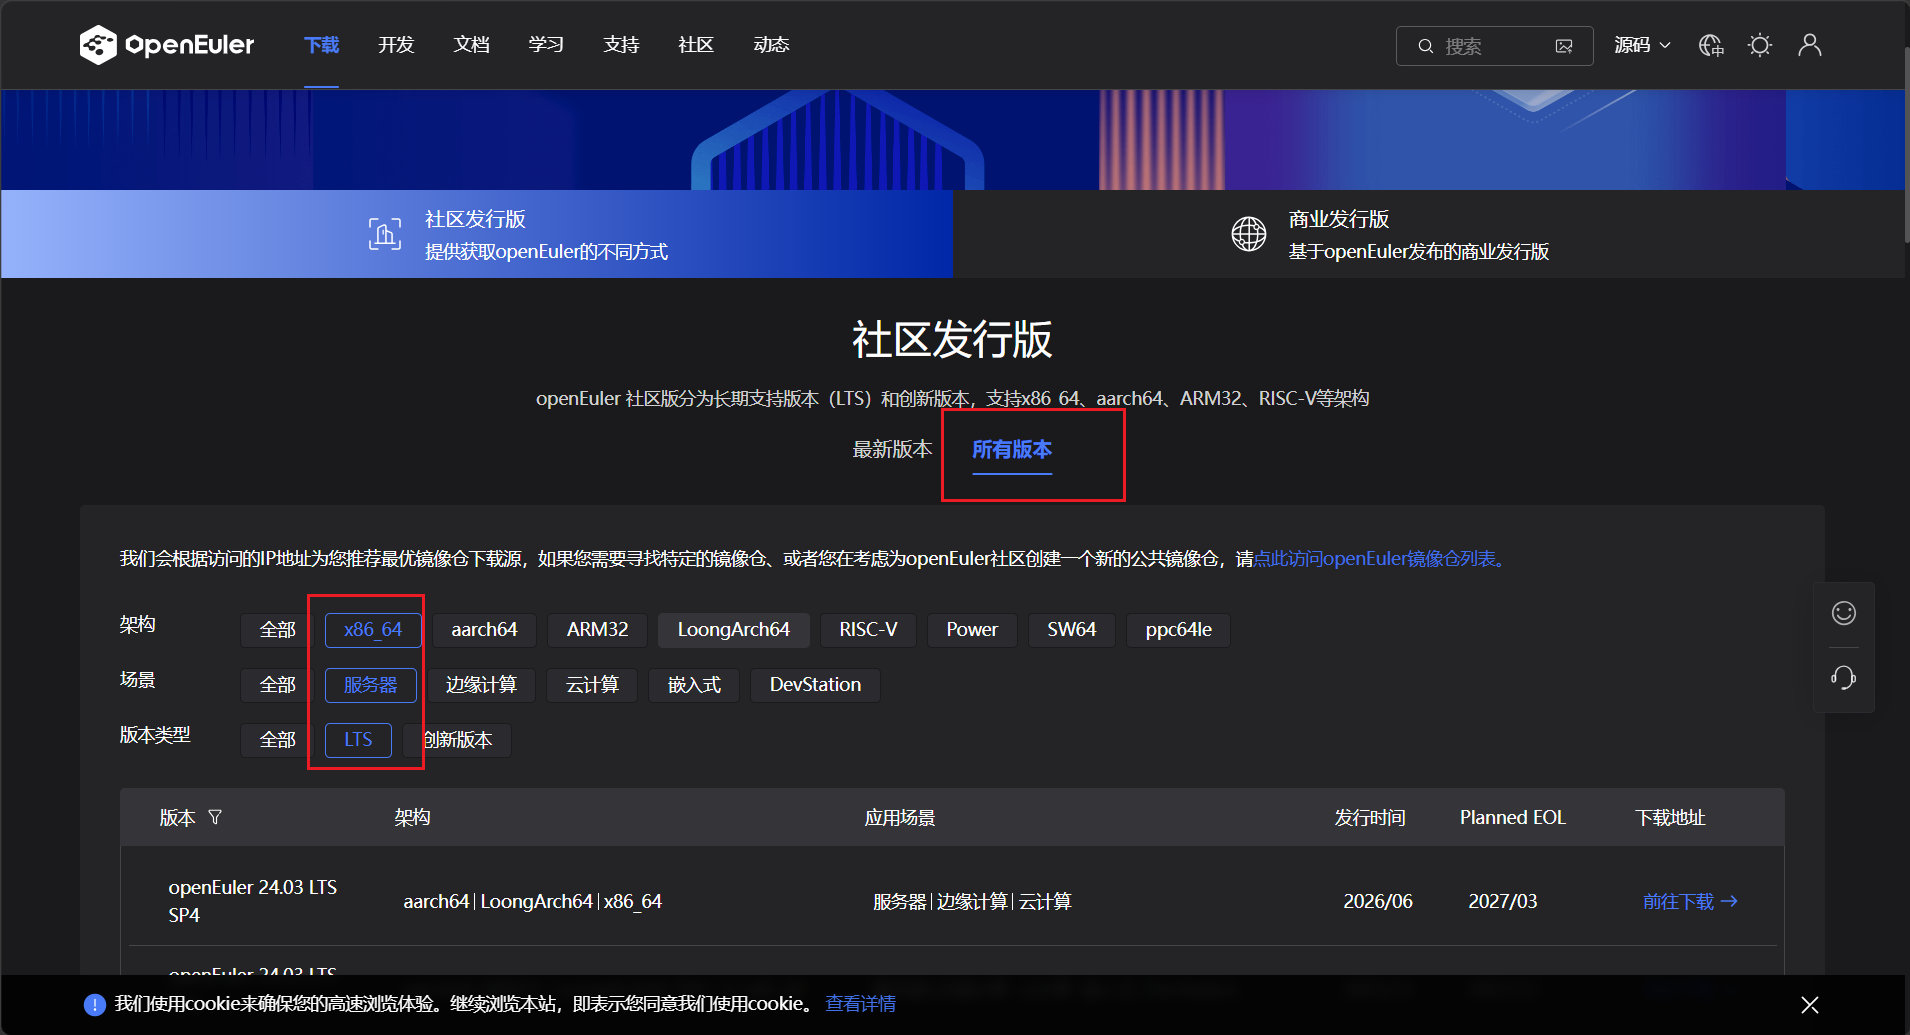Screen dimensions: 1910x1035
Task: Click the smiley feedback icon
Action: click(x=1844, y=613)
